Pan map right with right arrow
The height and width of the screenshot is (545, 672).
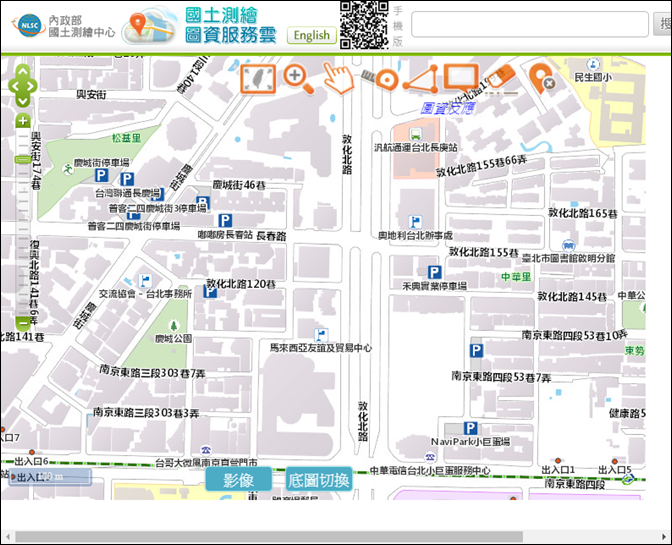31,86
